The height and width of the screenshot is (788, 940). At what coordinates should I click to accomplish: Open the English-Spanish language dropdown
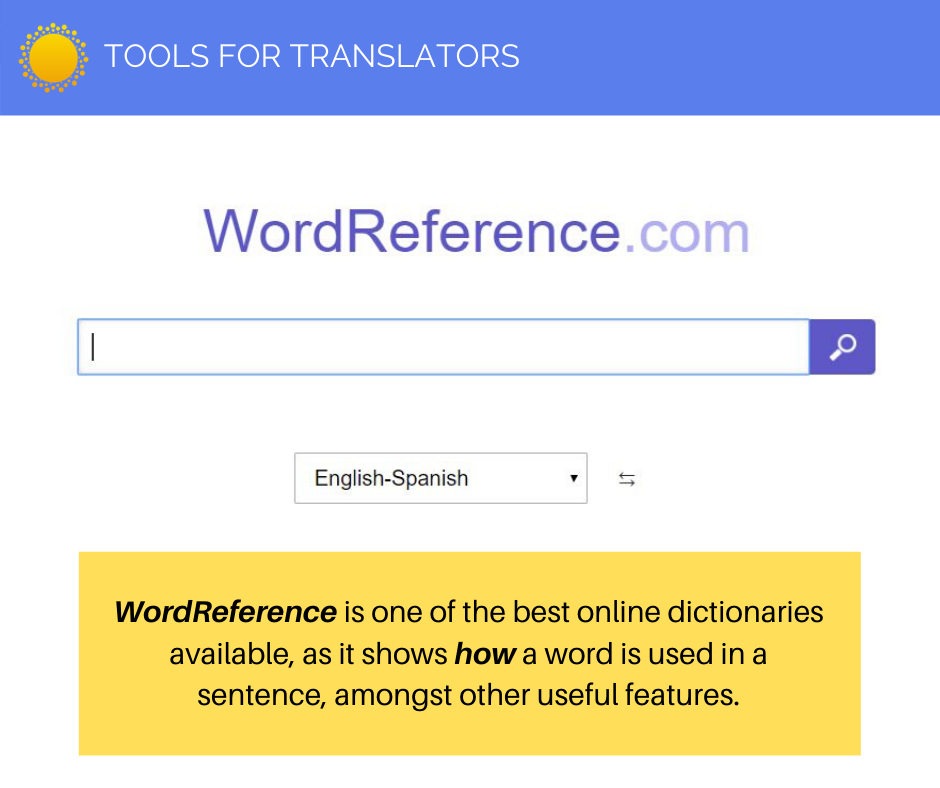[x=441, y=478]
